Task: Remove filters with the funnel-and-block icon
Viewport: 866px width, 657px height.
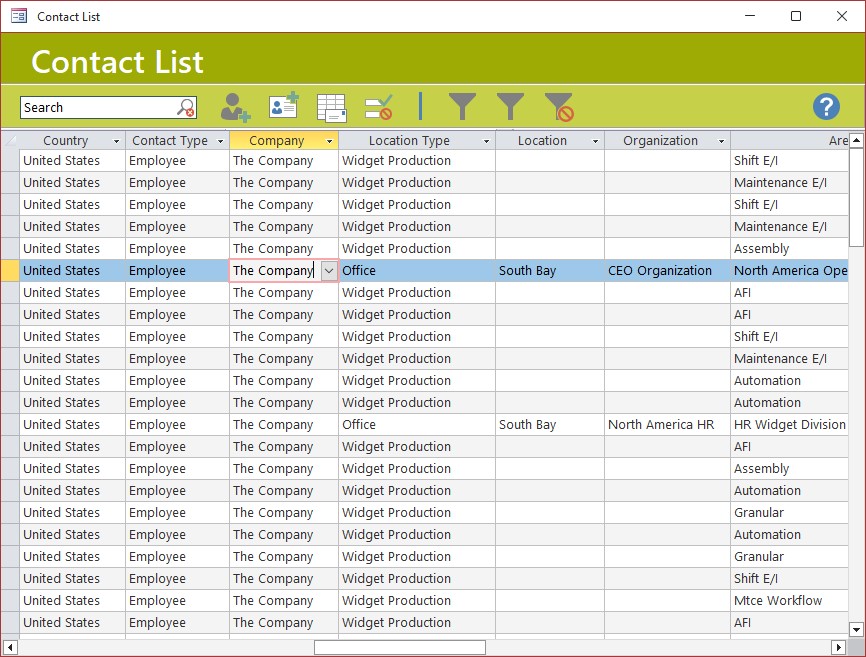Action: (x=559, y=107)
